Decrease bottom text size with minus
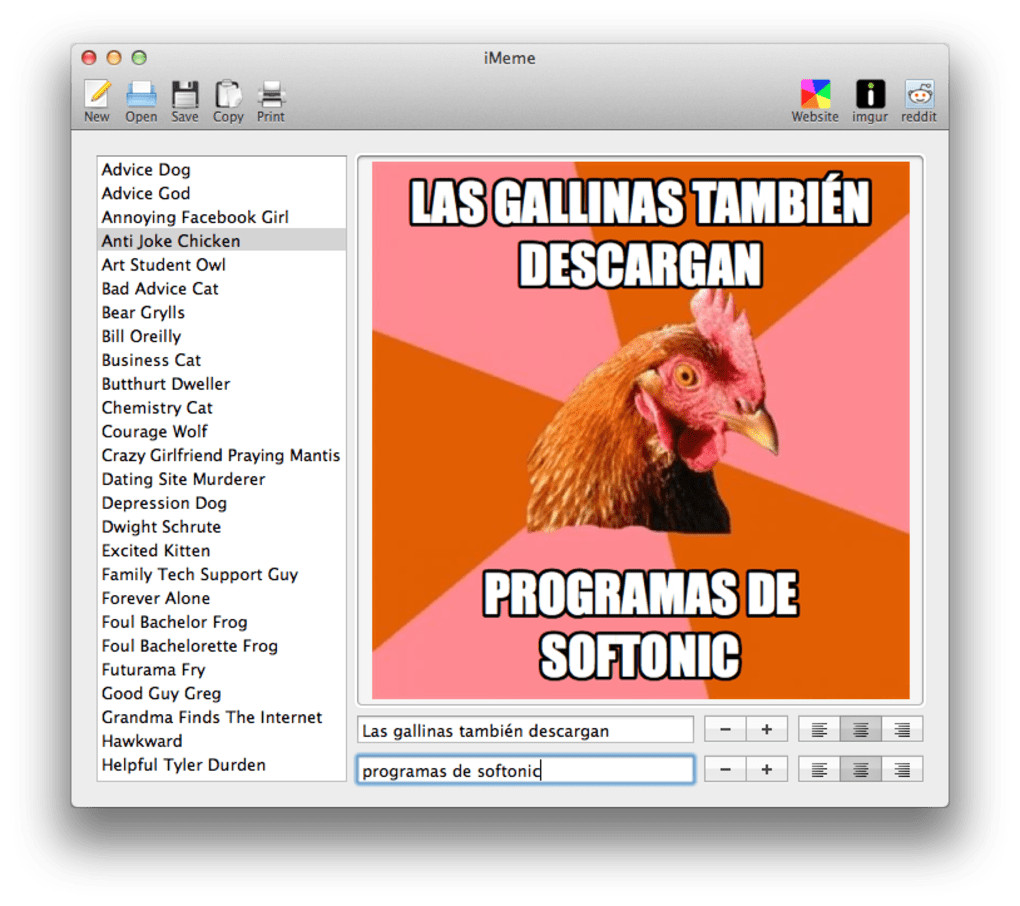The width and height of the screenshot is (1020, 906). pyautogui.click(x=725, y=769)
